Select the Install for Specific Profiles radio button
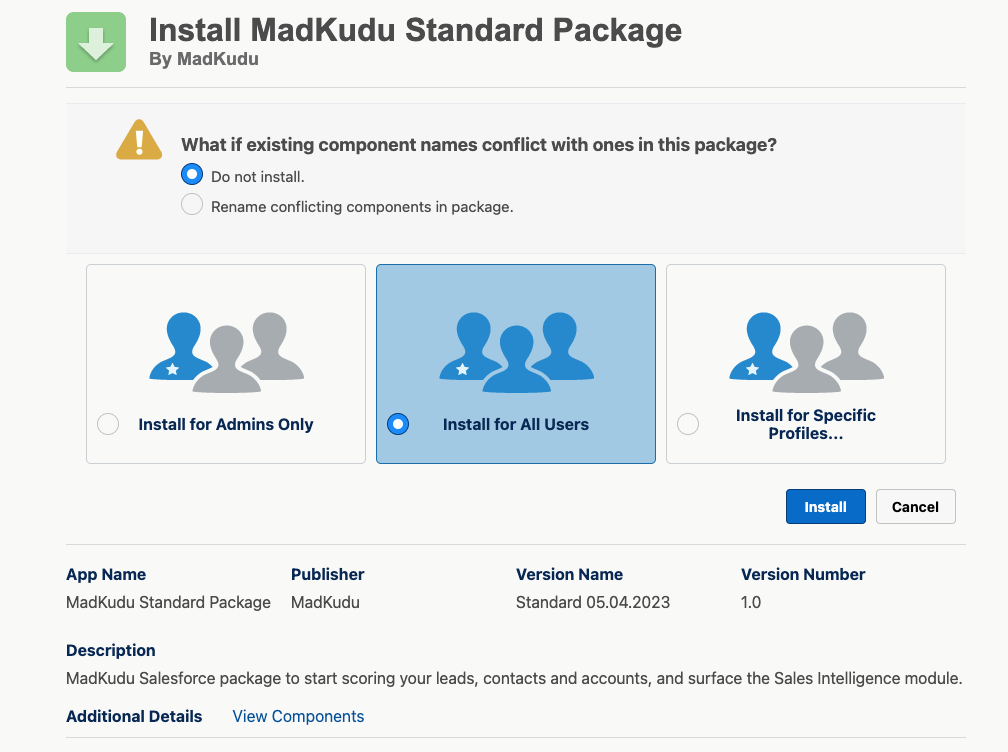This screenshot has width=1008, height=752. click(688, 424)
